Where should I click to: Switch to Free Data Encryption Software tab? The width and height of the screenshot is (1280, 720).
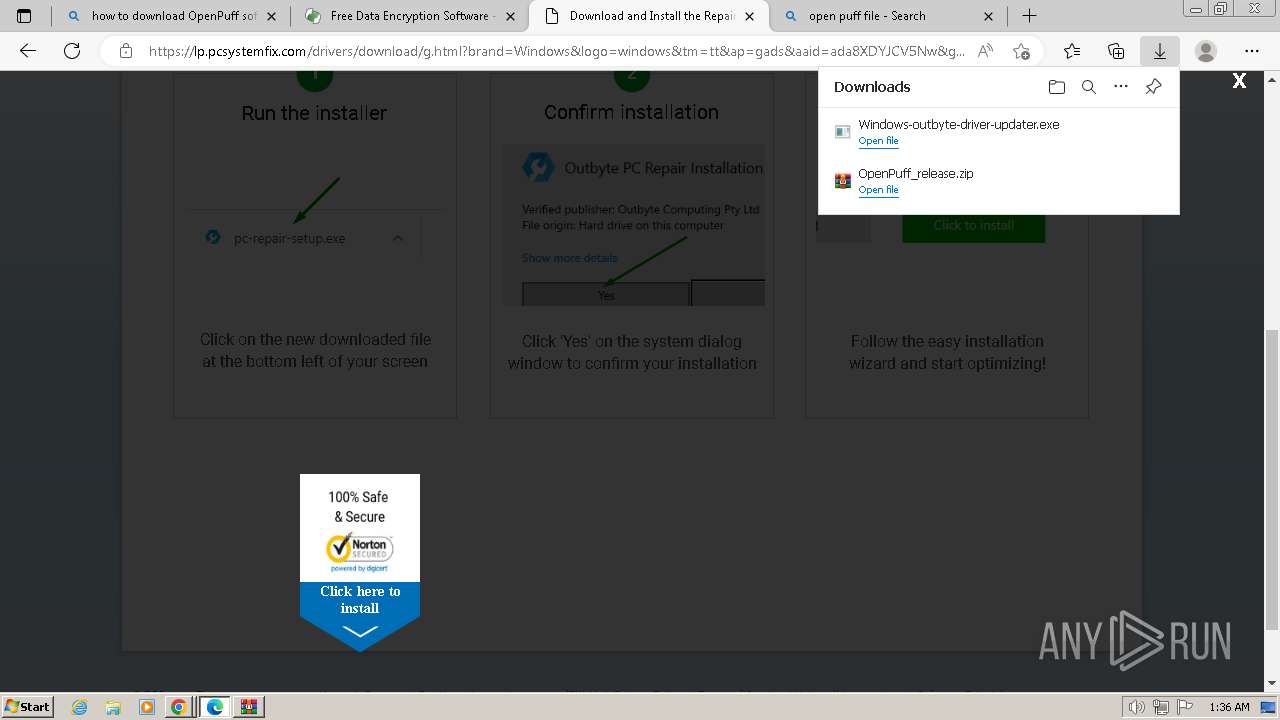coord(412,16)
